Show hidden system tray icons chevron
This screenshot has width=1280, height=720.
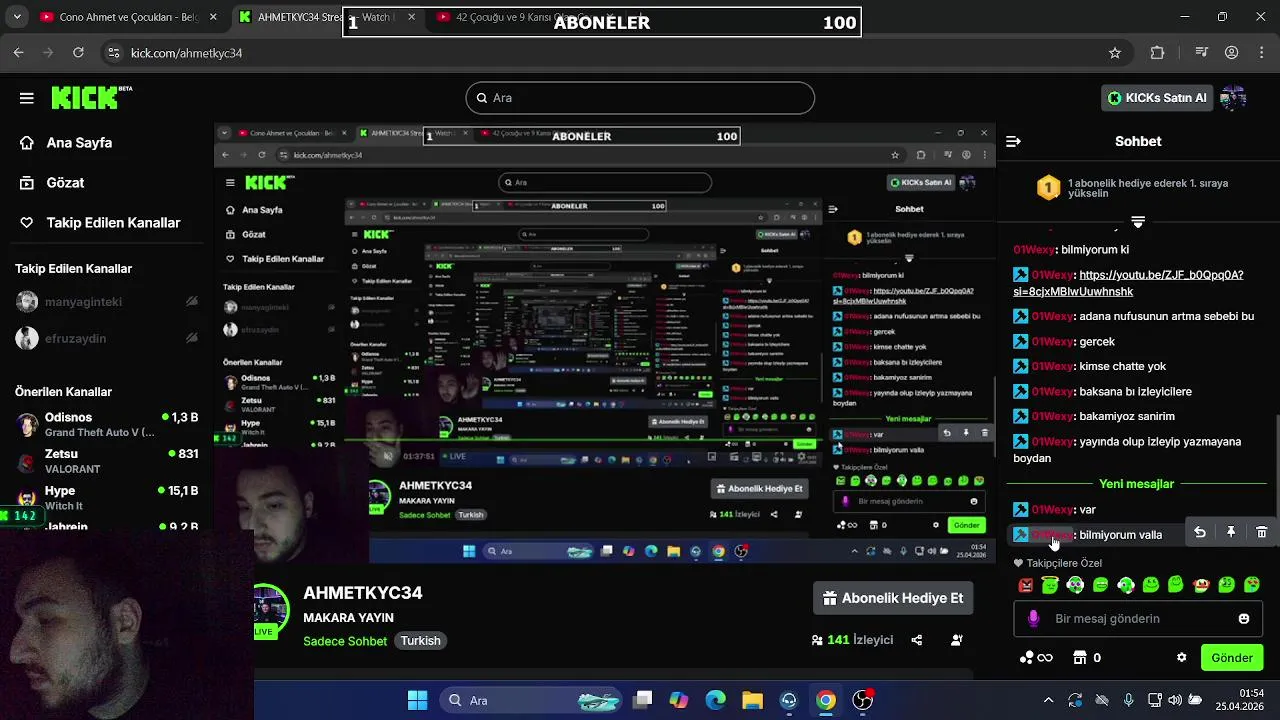[1048, 700]
